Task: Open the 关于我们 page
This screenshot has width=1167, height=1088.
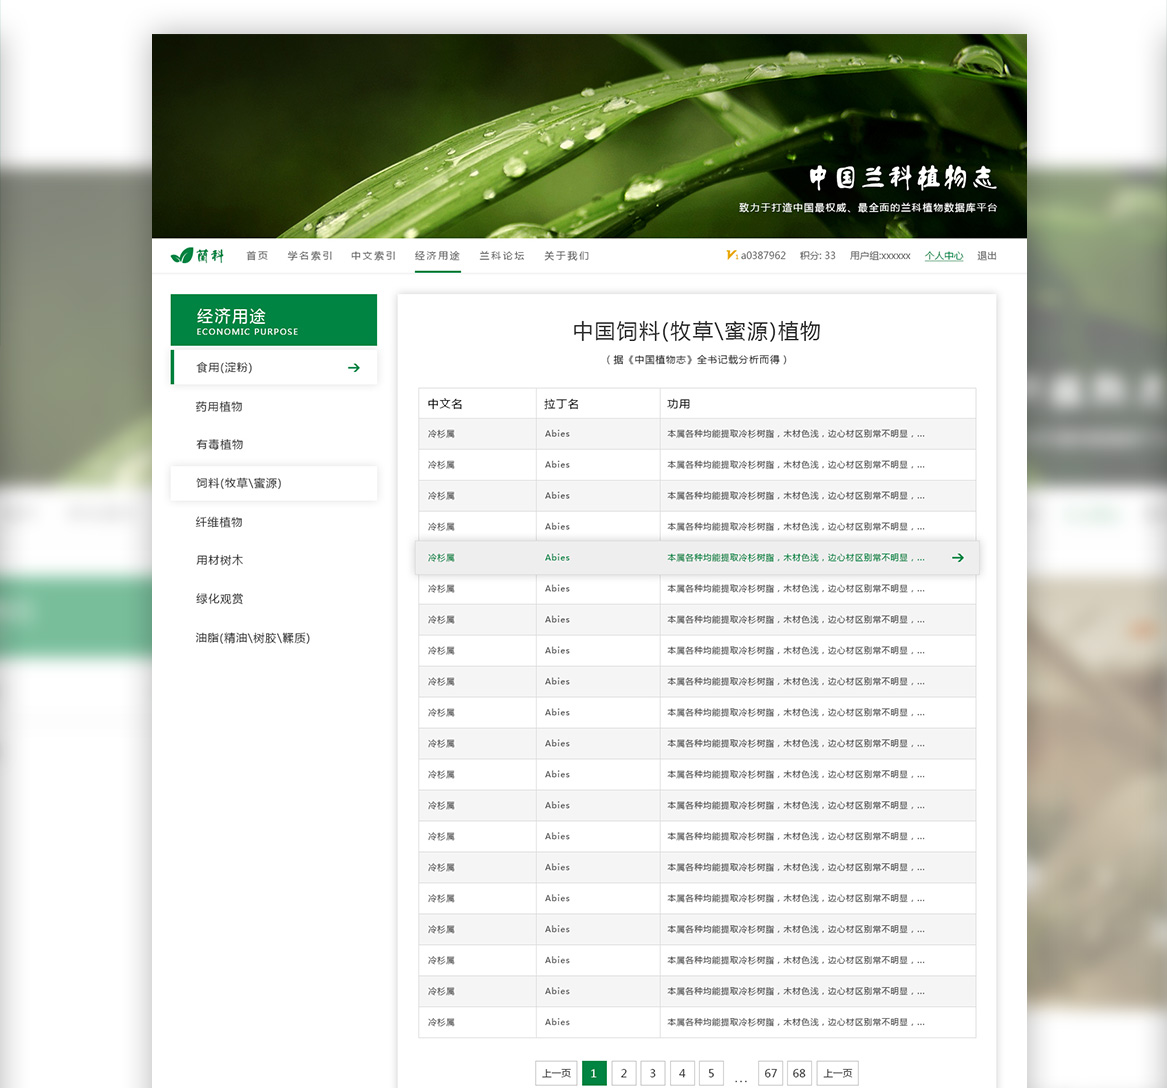Action: (566, 256)
